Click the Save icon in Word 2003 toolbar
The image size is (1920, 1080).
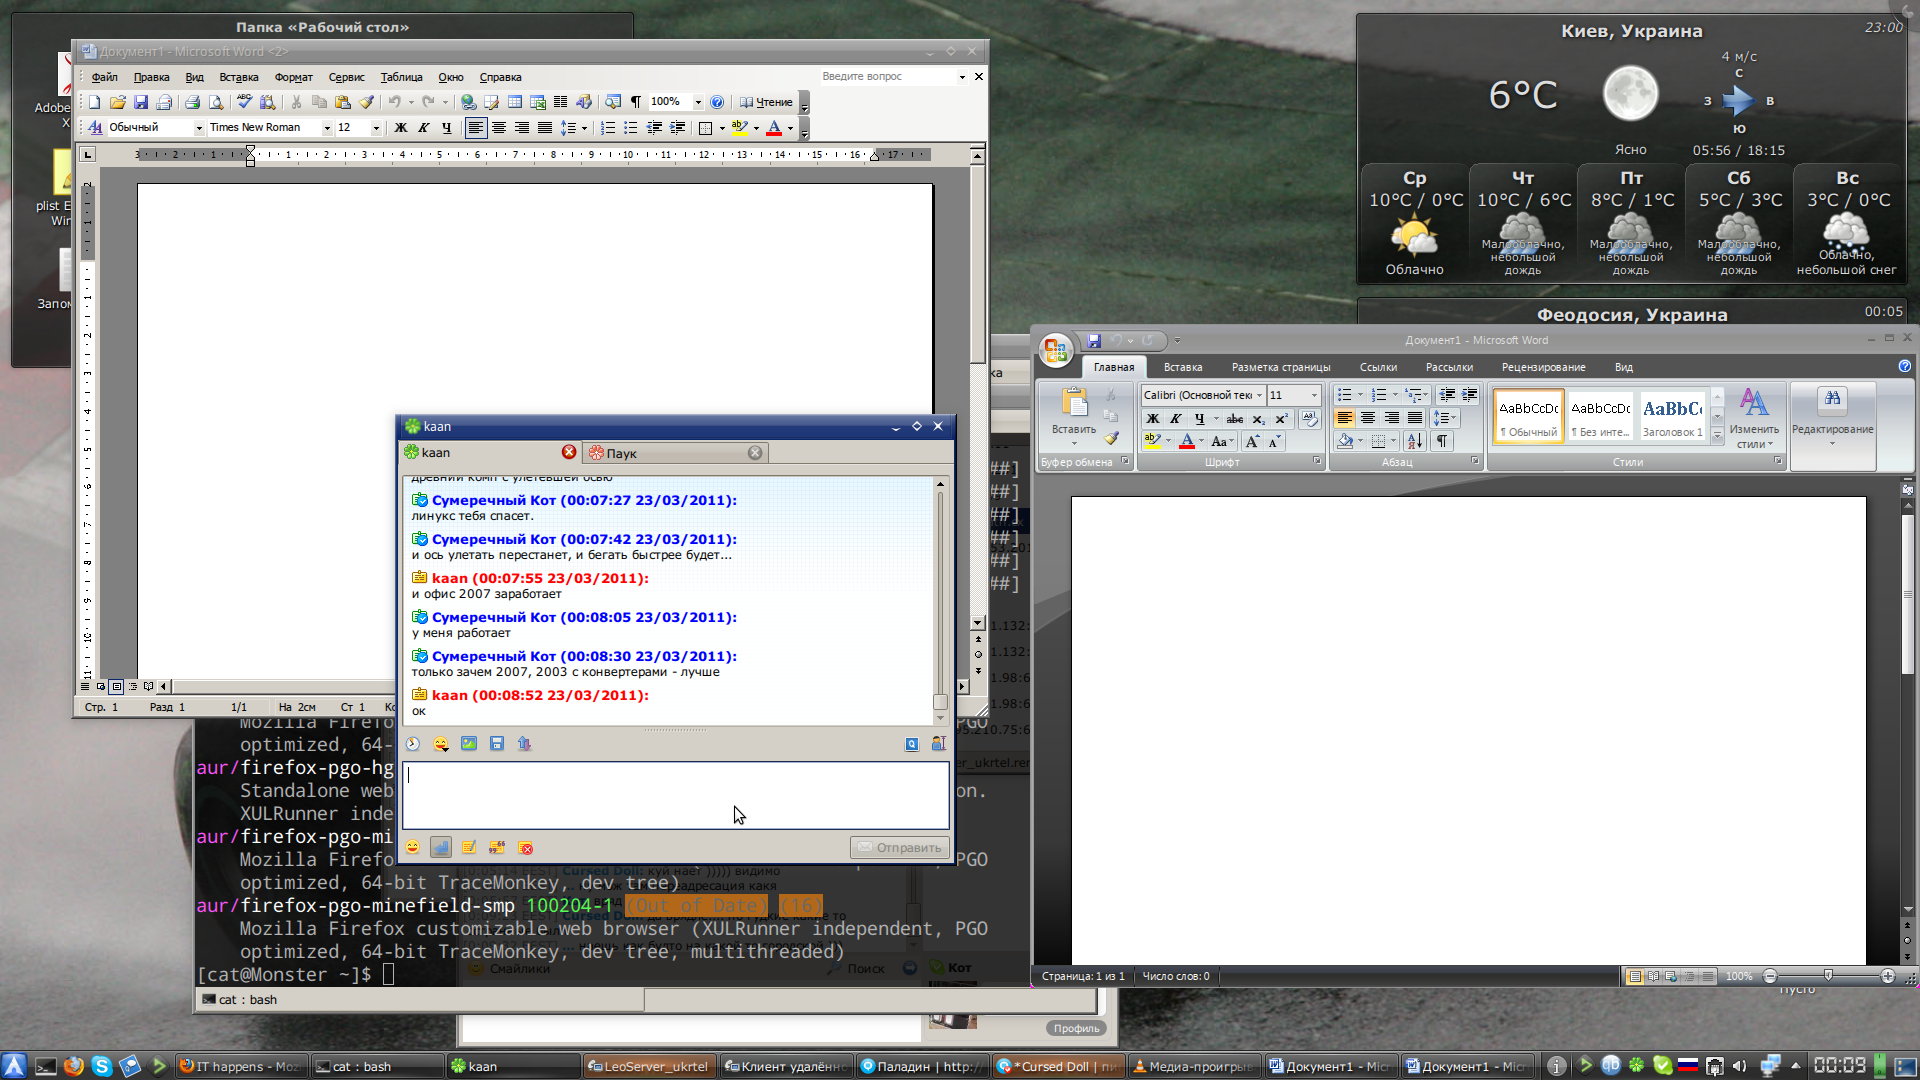click(141, 102)
